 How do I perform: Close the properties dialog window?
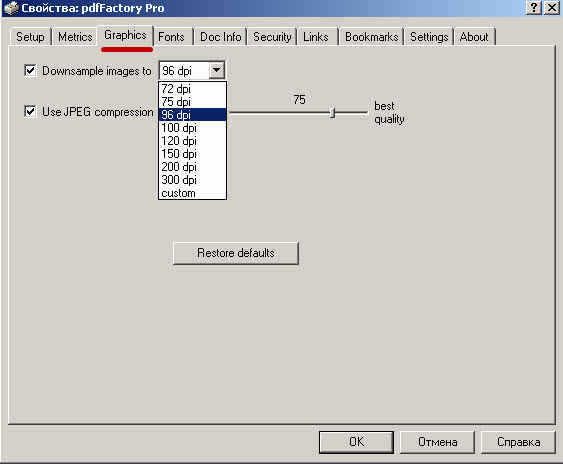pyautogui.click(x=552, y=8)
